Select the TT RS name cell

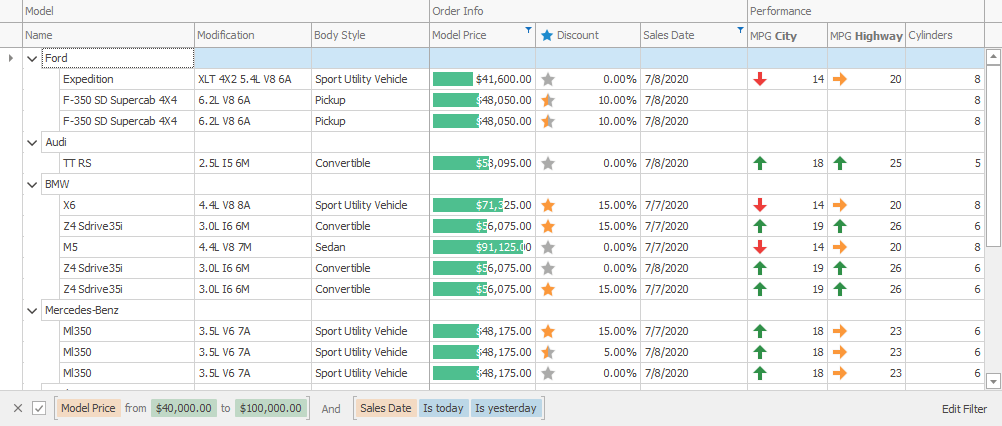(128, 164)
